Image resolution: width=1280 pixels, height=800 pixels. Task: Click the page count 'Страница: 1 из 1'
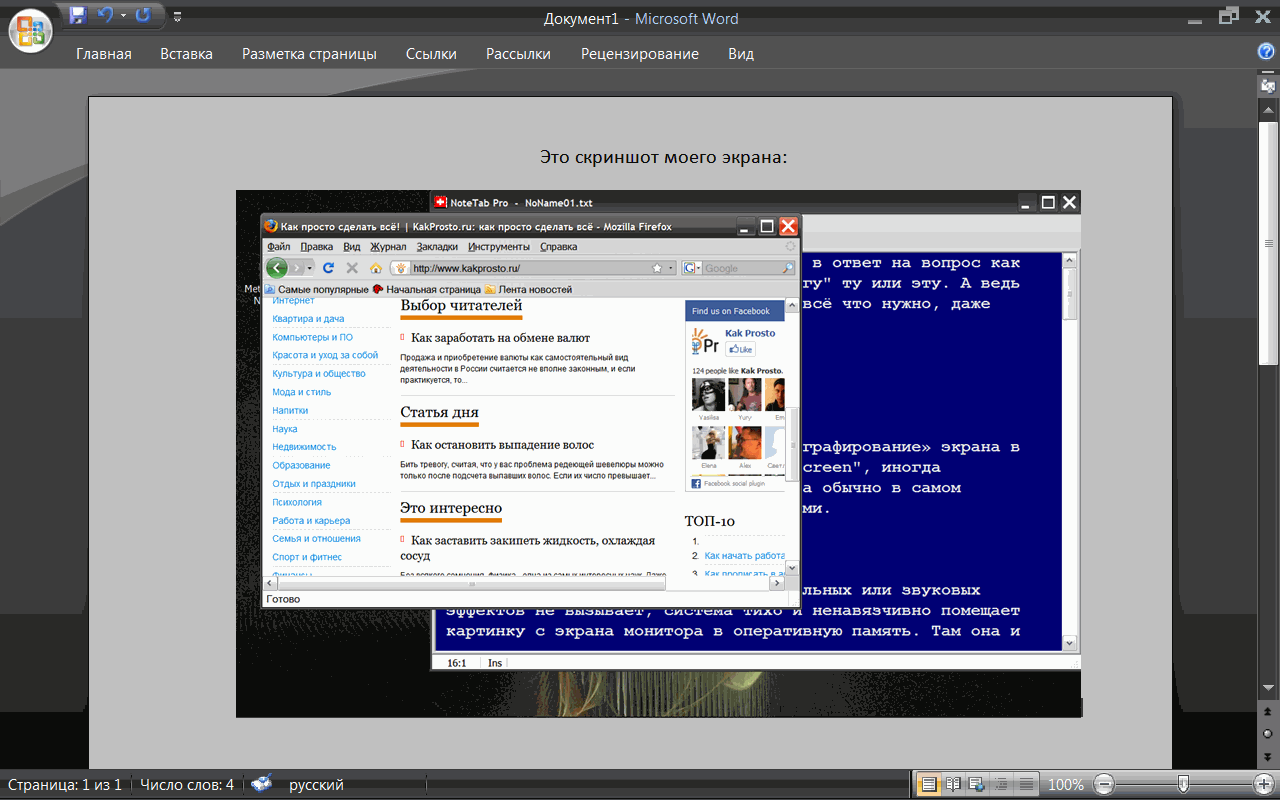[x=65, y=785]
